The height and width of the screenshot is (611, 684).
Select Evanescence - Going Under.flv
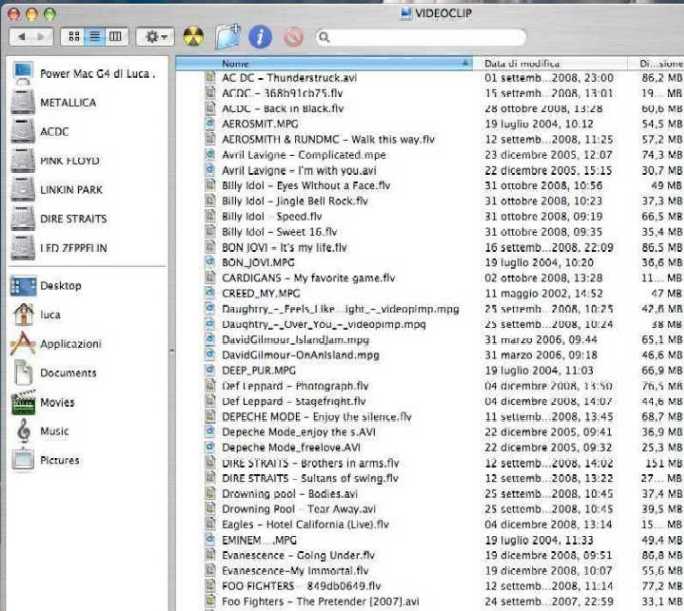298,556
